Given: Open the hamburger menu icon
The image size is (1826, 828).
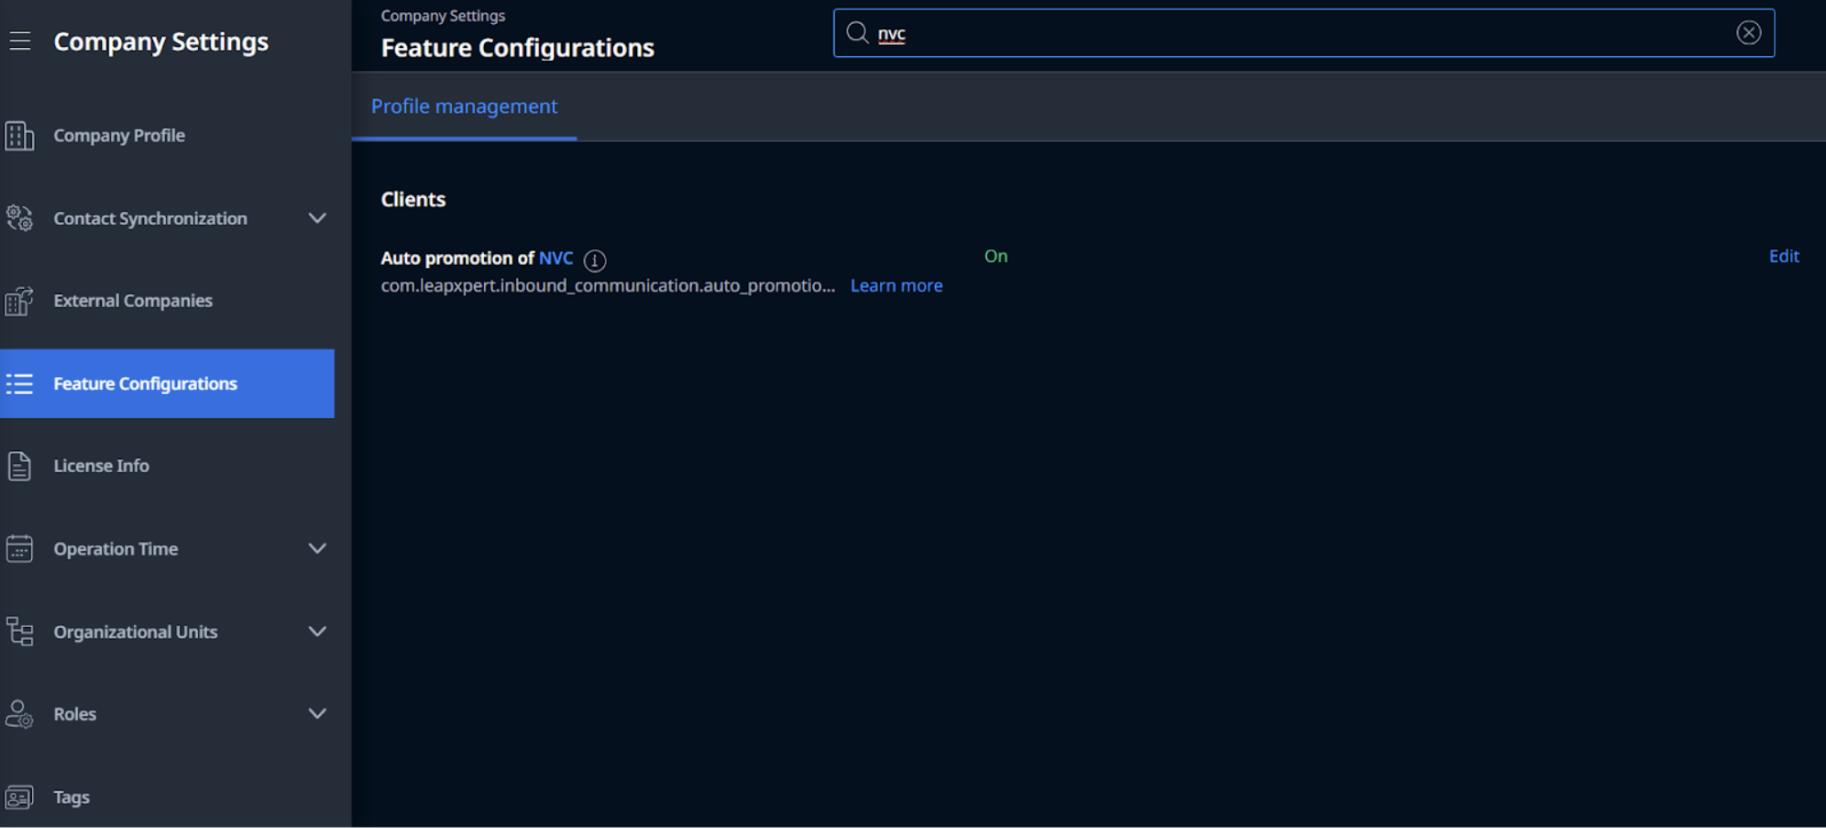Looking at the screenshot, I should [x=20, y=41].
